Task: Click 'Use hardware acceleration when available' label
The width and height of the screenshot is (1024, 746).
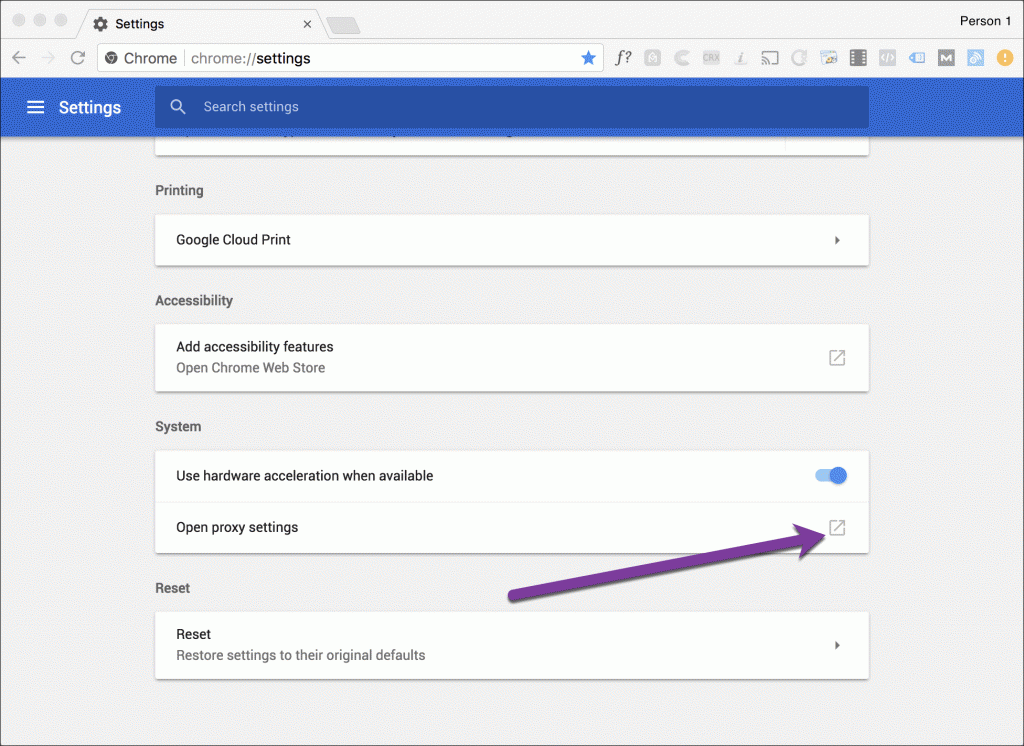Action: pos(304,476)
